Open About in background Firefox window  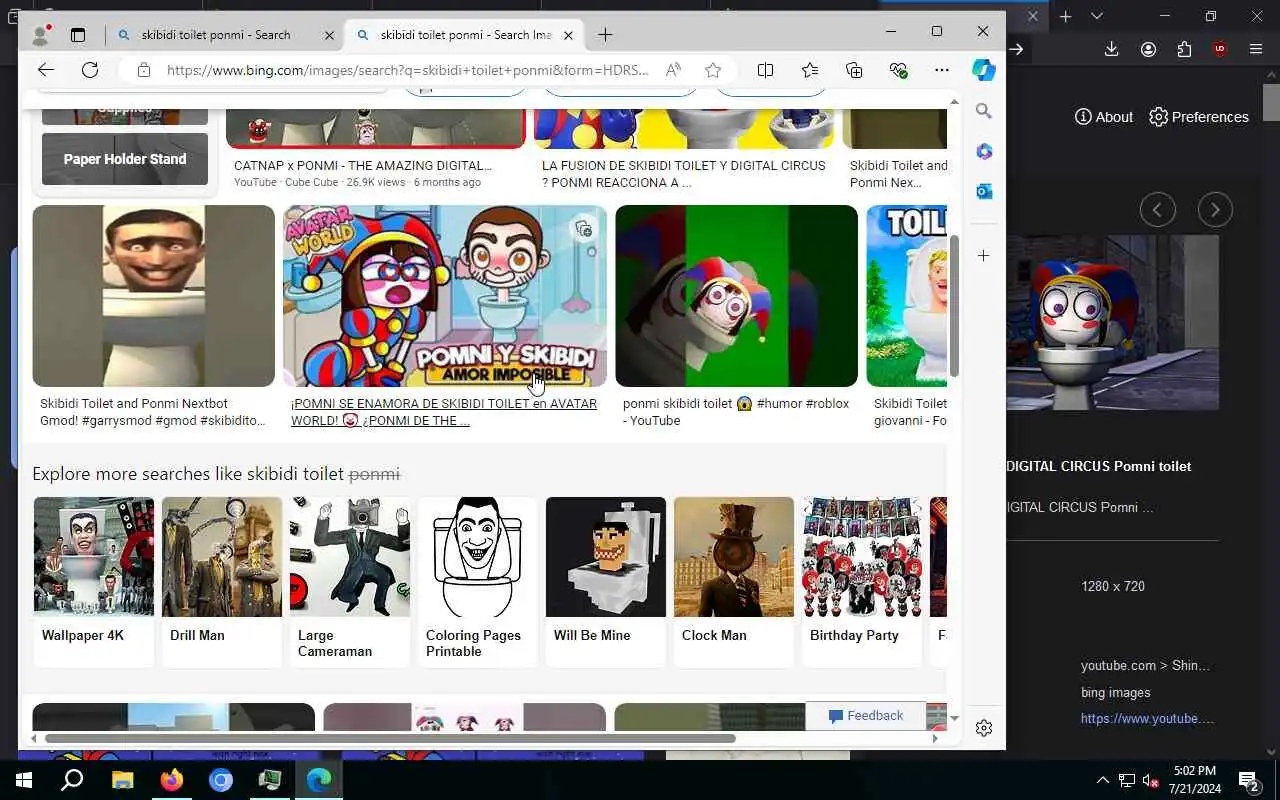tap(1104, 117)
